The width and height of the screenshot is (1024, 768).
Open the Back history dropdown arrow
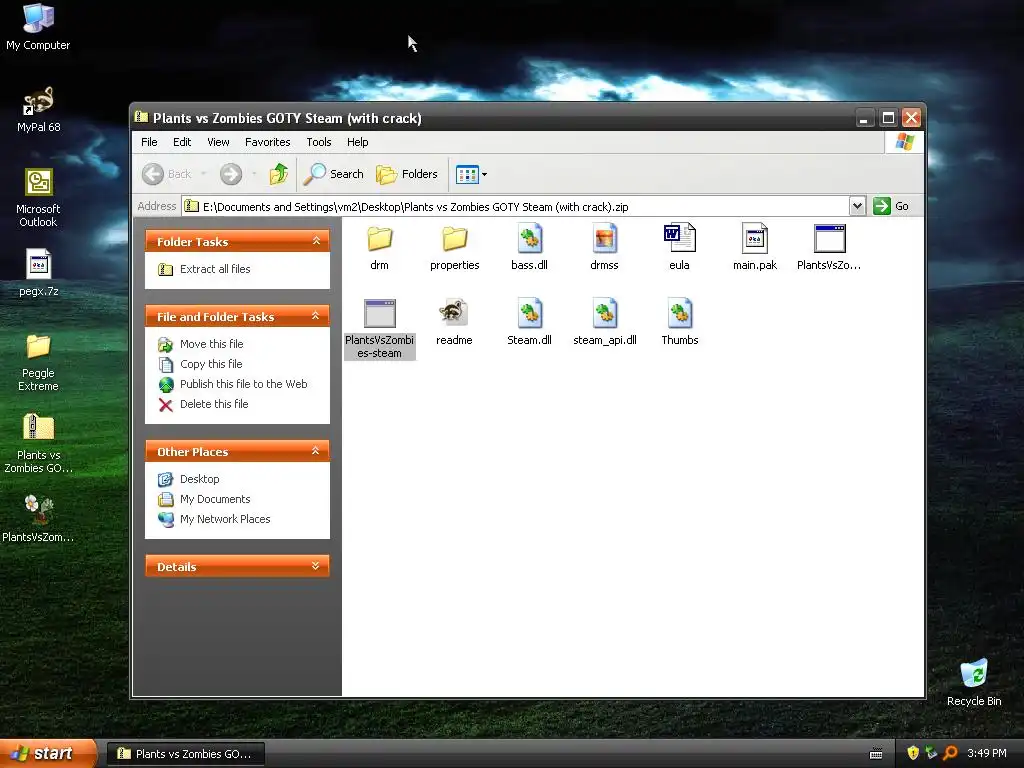pyautogui.click(x=203, y=174)
